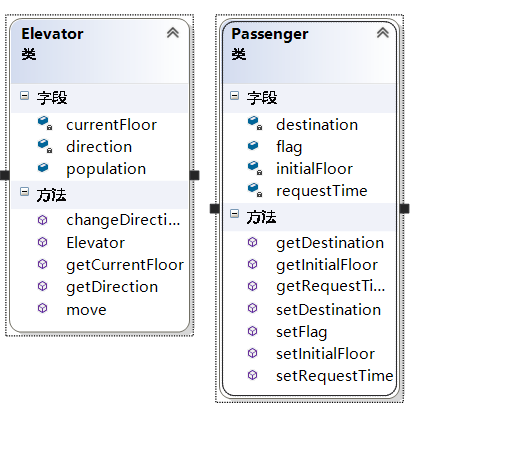Collapse the Elevator 方法 section

coord(24,192)
